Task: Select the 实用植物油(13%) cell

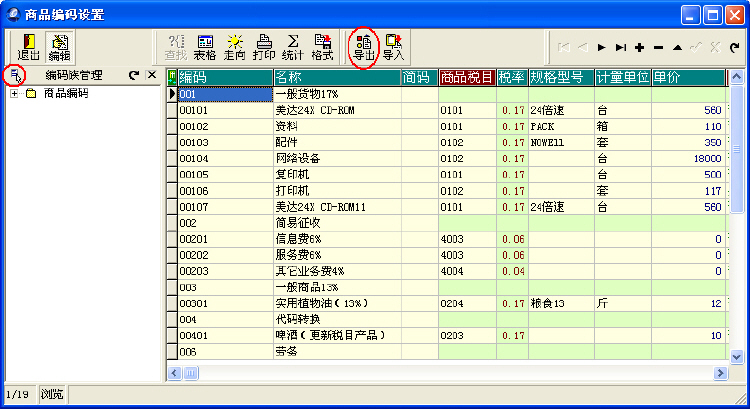Action: point(337,303)
